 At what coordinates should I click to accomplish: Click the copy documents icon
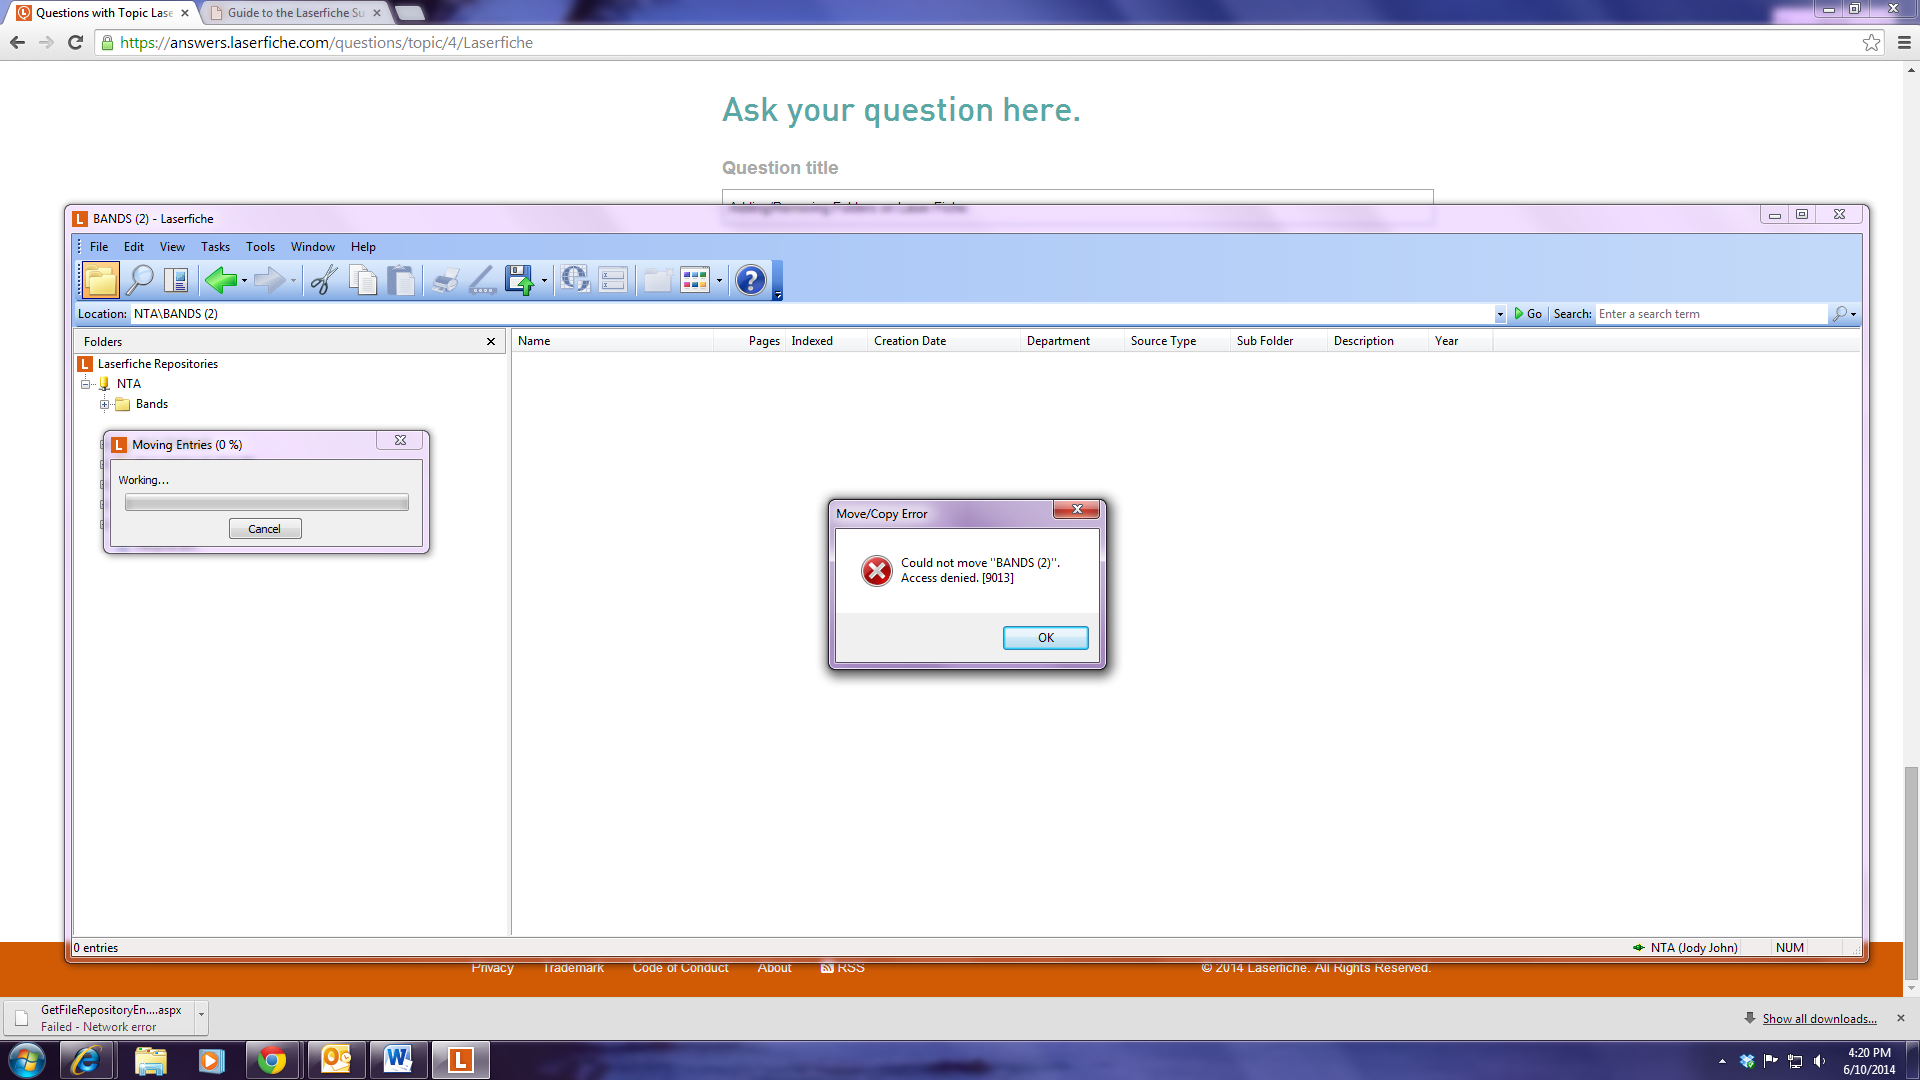[363, 280]
